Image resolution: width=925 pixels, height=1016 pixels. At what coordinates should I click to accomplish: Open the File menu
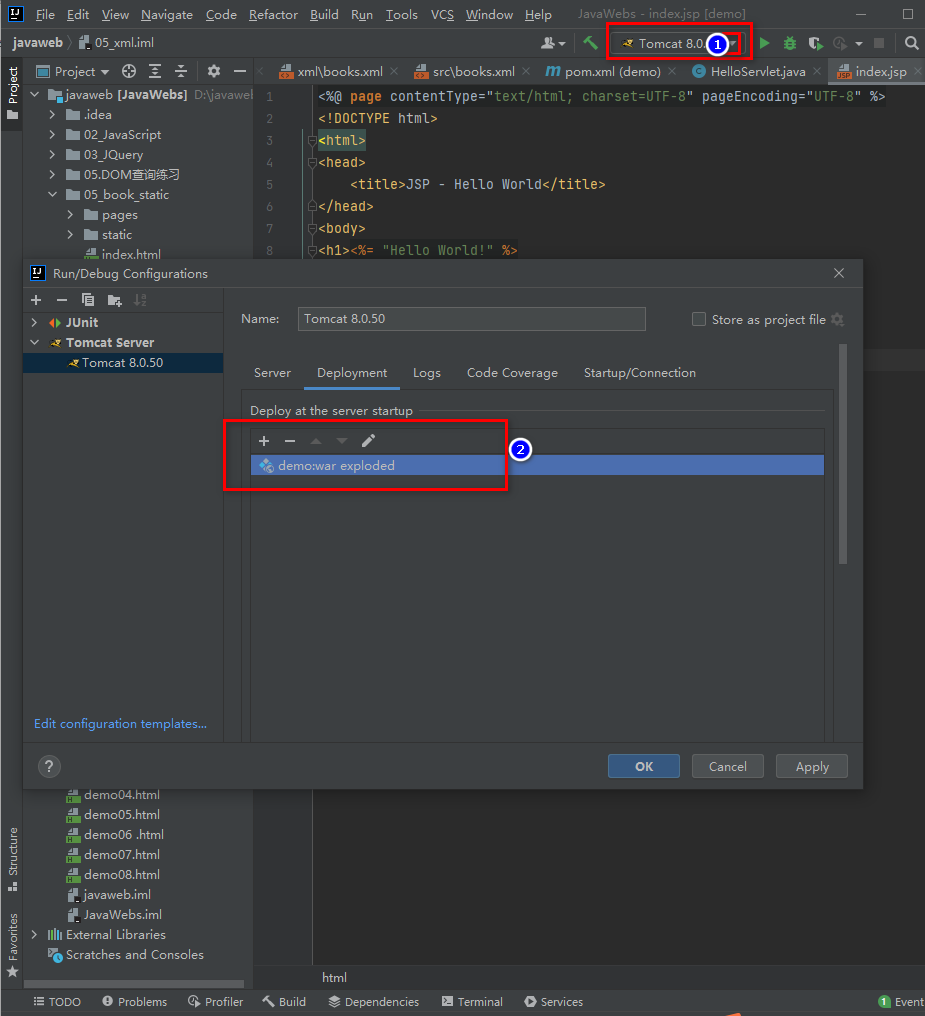[45, 14]
